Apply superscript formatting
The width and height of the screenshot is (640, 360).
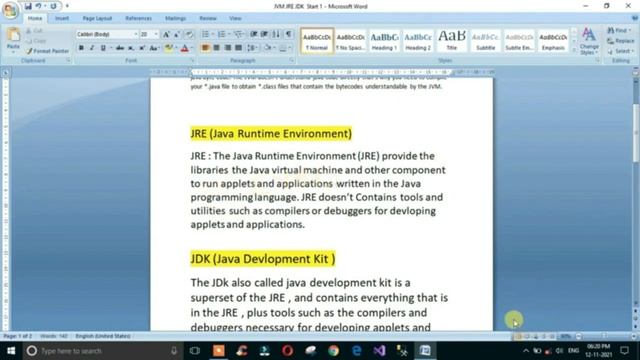click(142, 48)
